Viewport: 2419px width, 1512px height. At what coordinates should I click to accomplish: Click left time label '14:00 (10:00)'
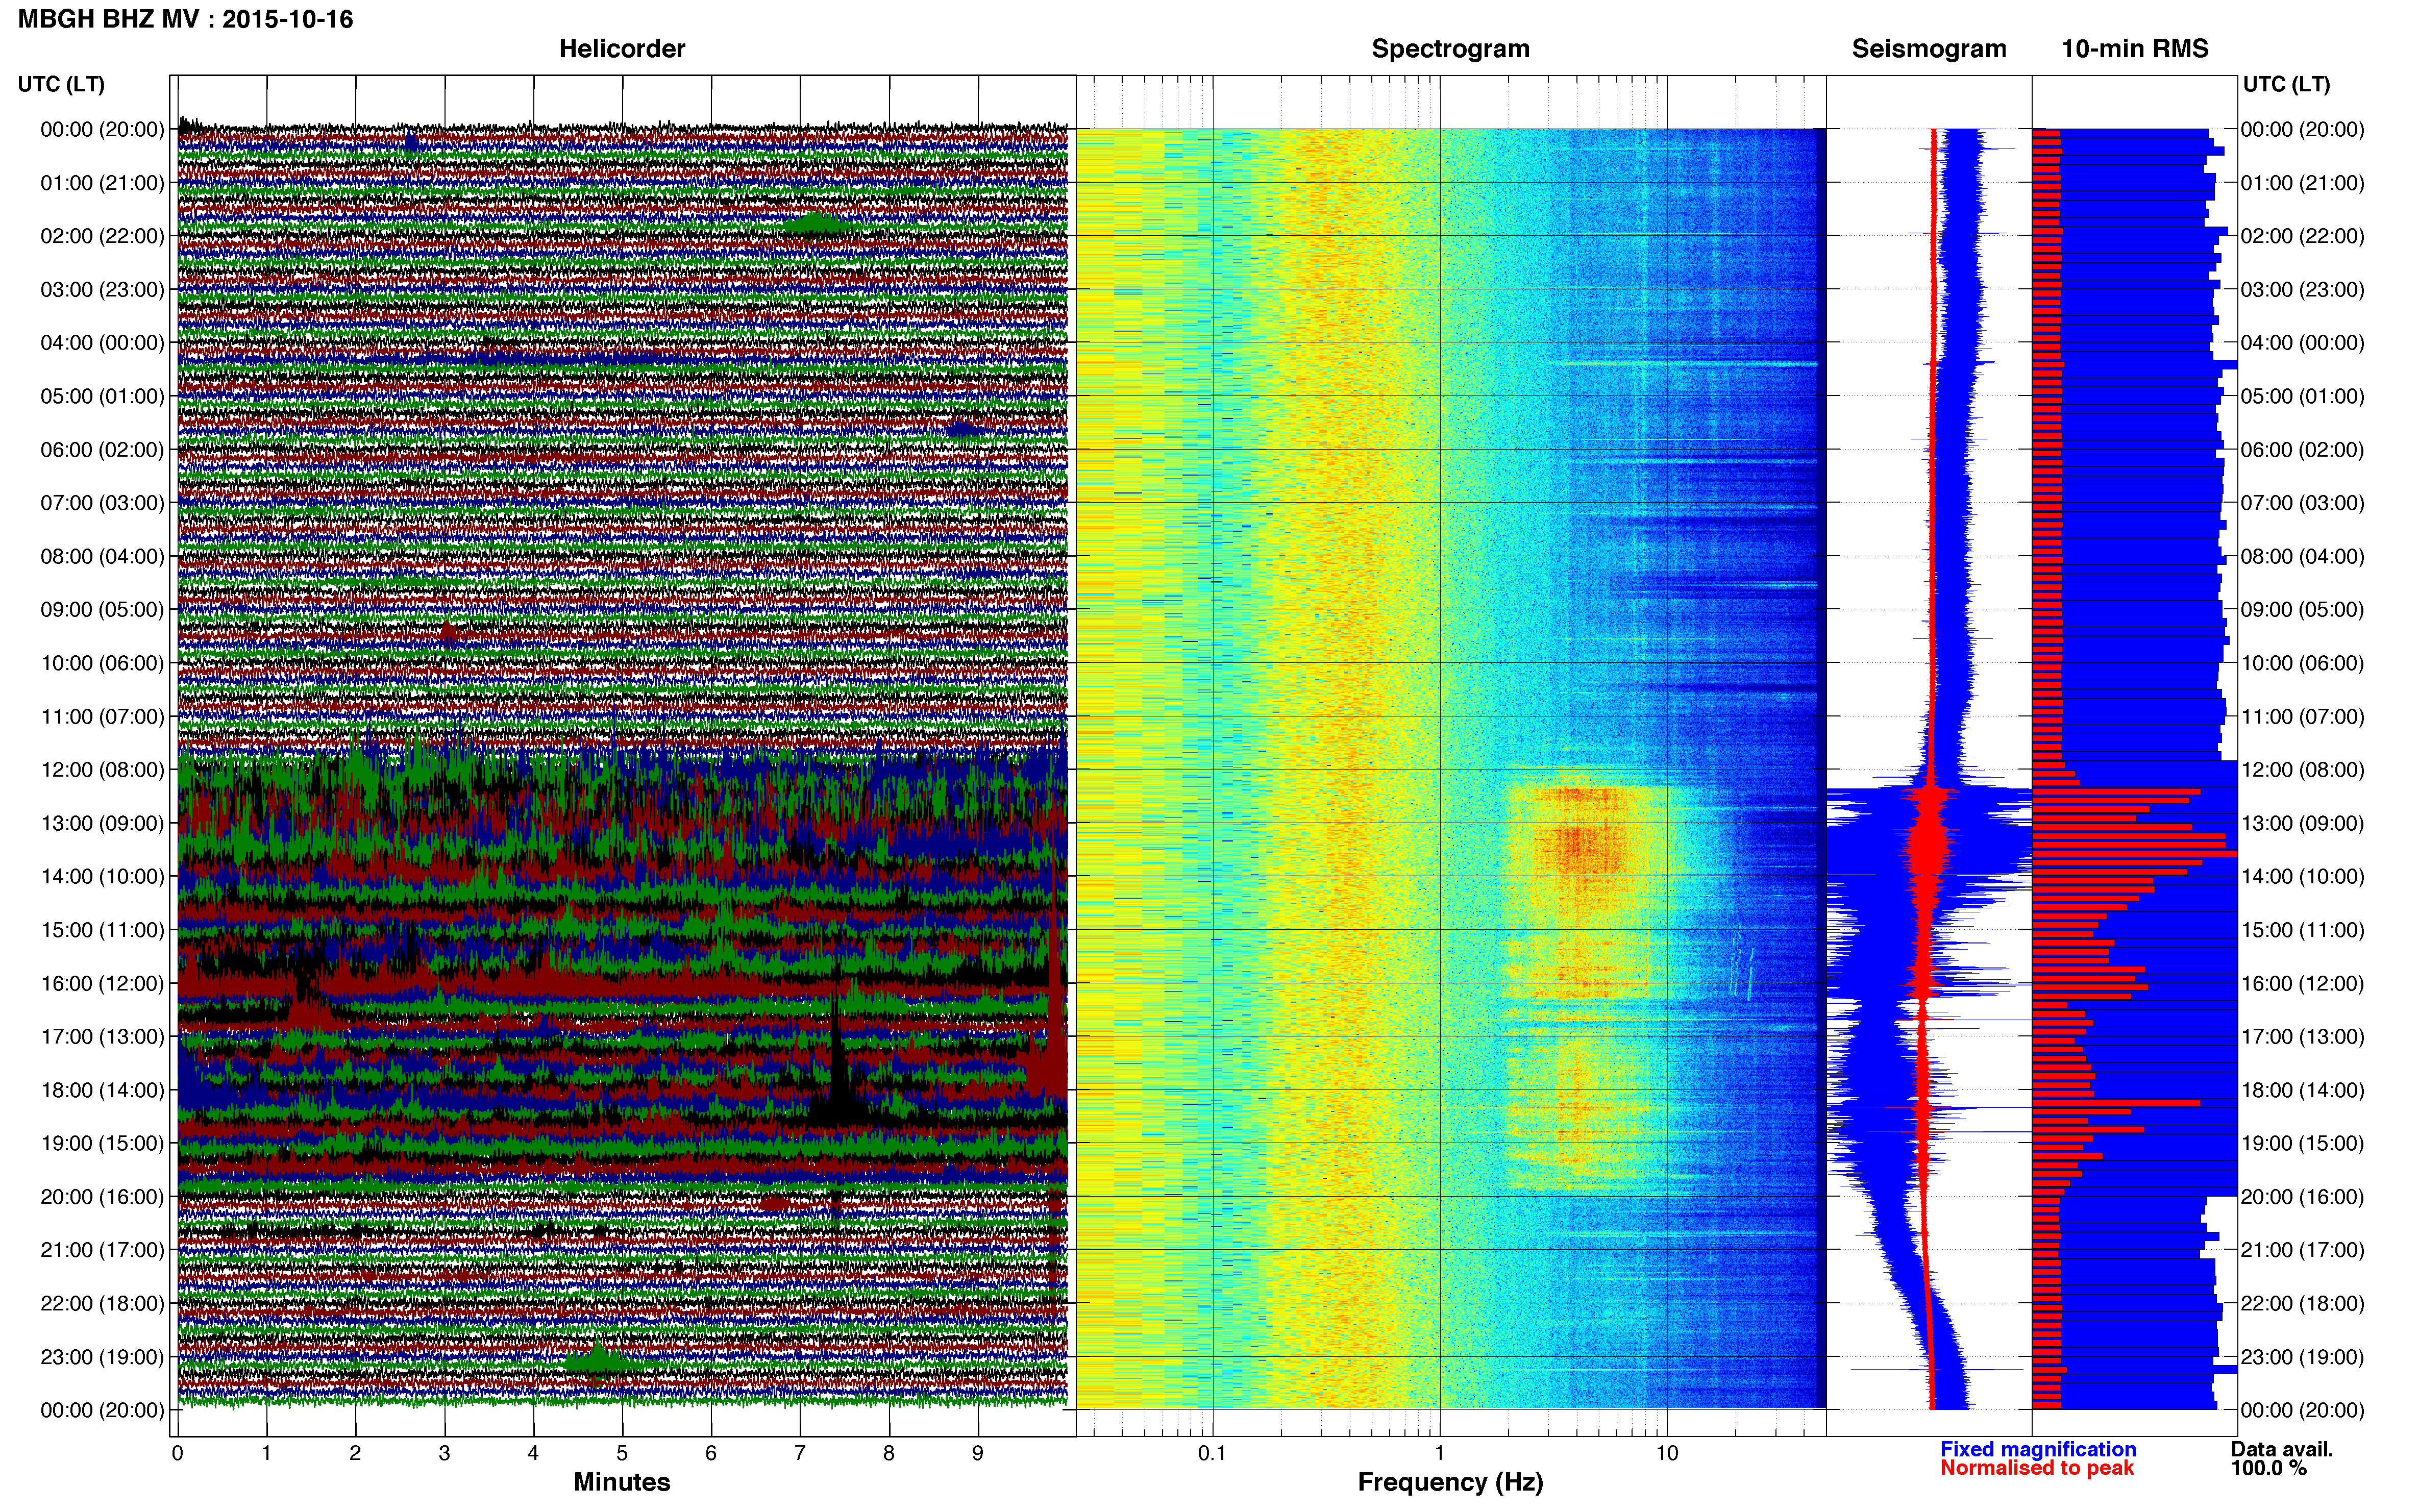pos(102,877)
